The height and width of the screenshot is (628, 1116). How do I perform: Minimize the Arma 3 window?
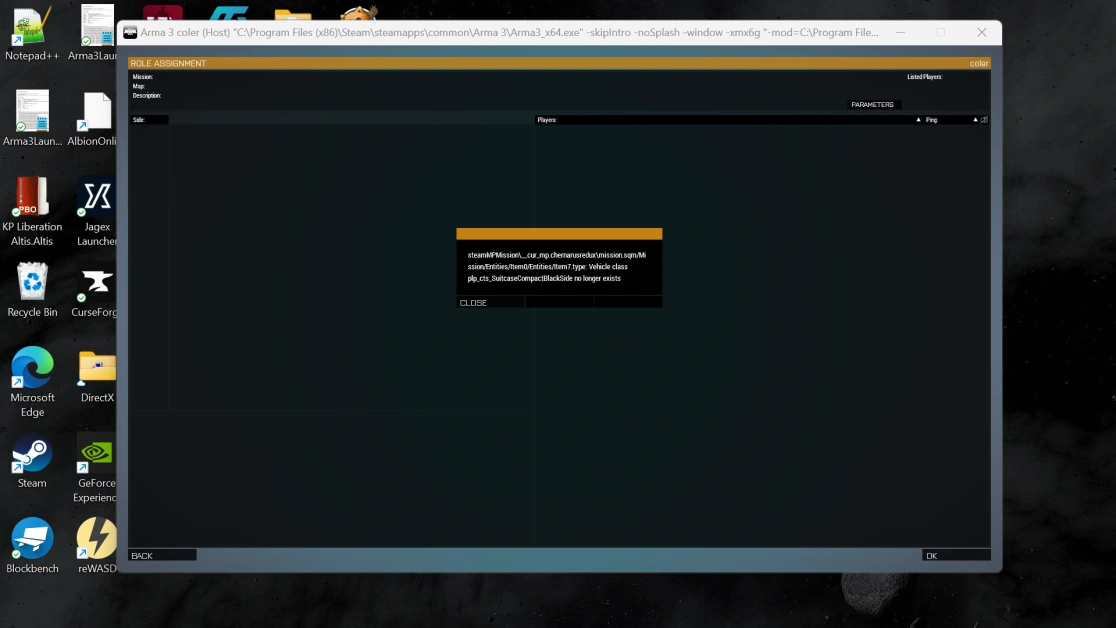(900, 33)
